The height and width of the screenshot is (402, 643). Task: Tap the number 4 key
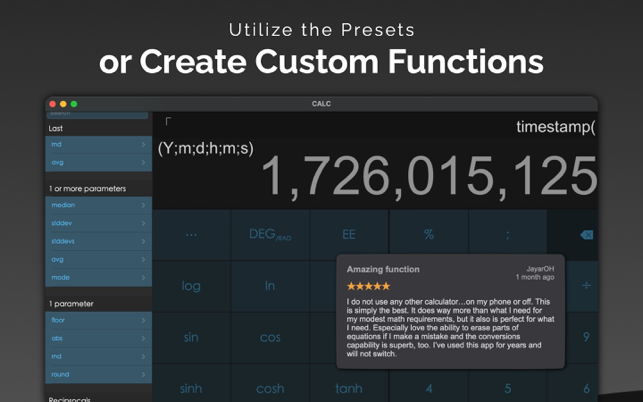429,388
